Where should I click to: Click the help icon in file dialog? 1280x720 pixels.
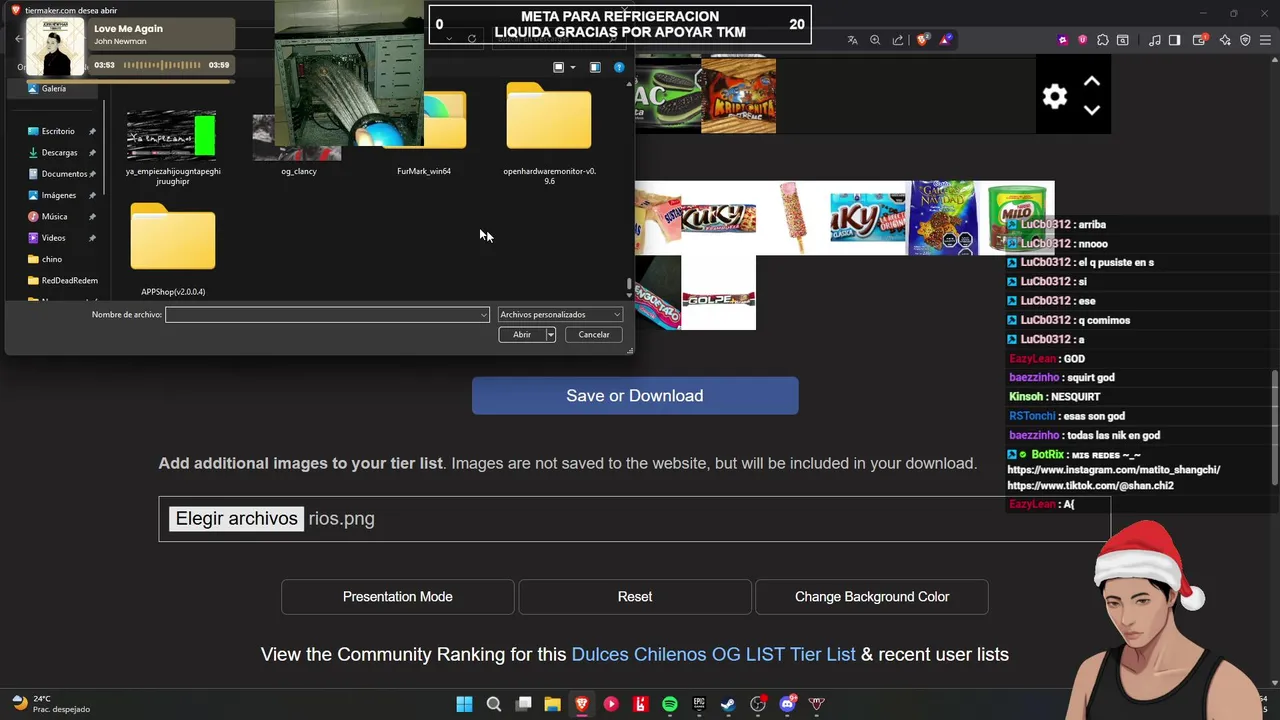click(619, 67)
